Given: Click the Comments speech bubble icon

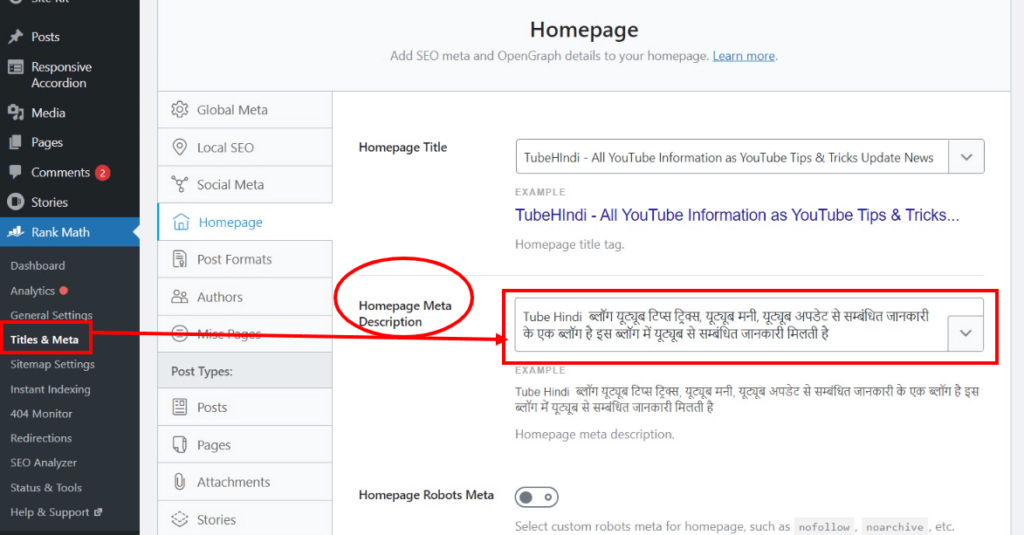Looking at the screenshot, I should (x=16, y=172).
